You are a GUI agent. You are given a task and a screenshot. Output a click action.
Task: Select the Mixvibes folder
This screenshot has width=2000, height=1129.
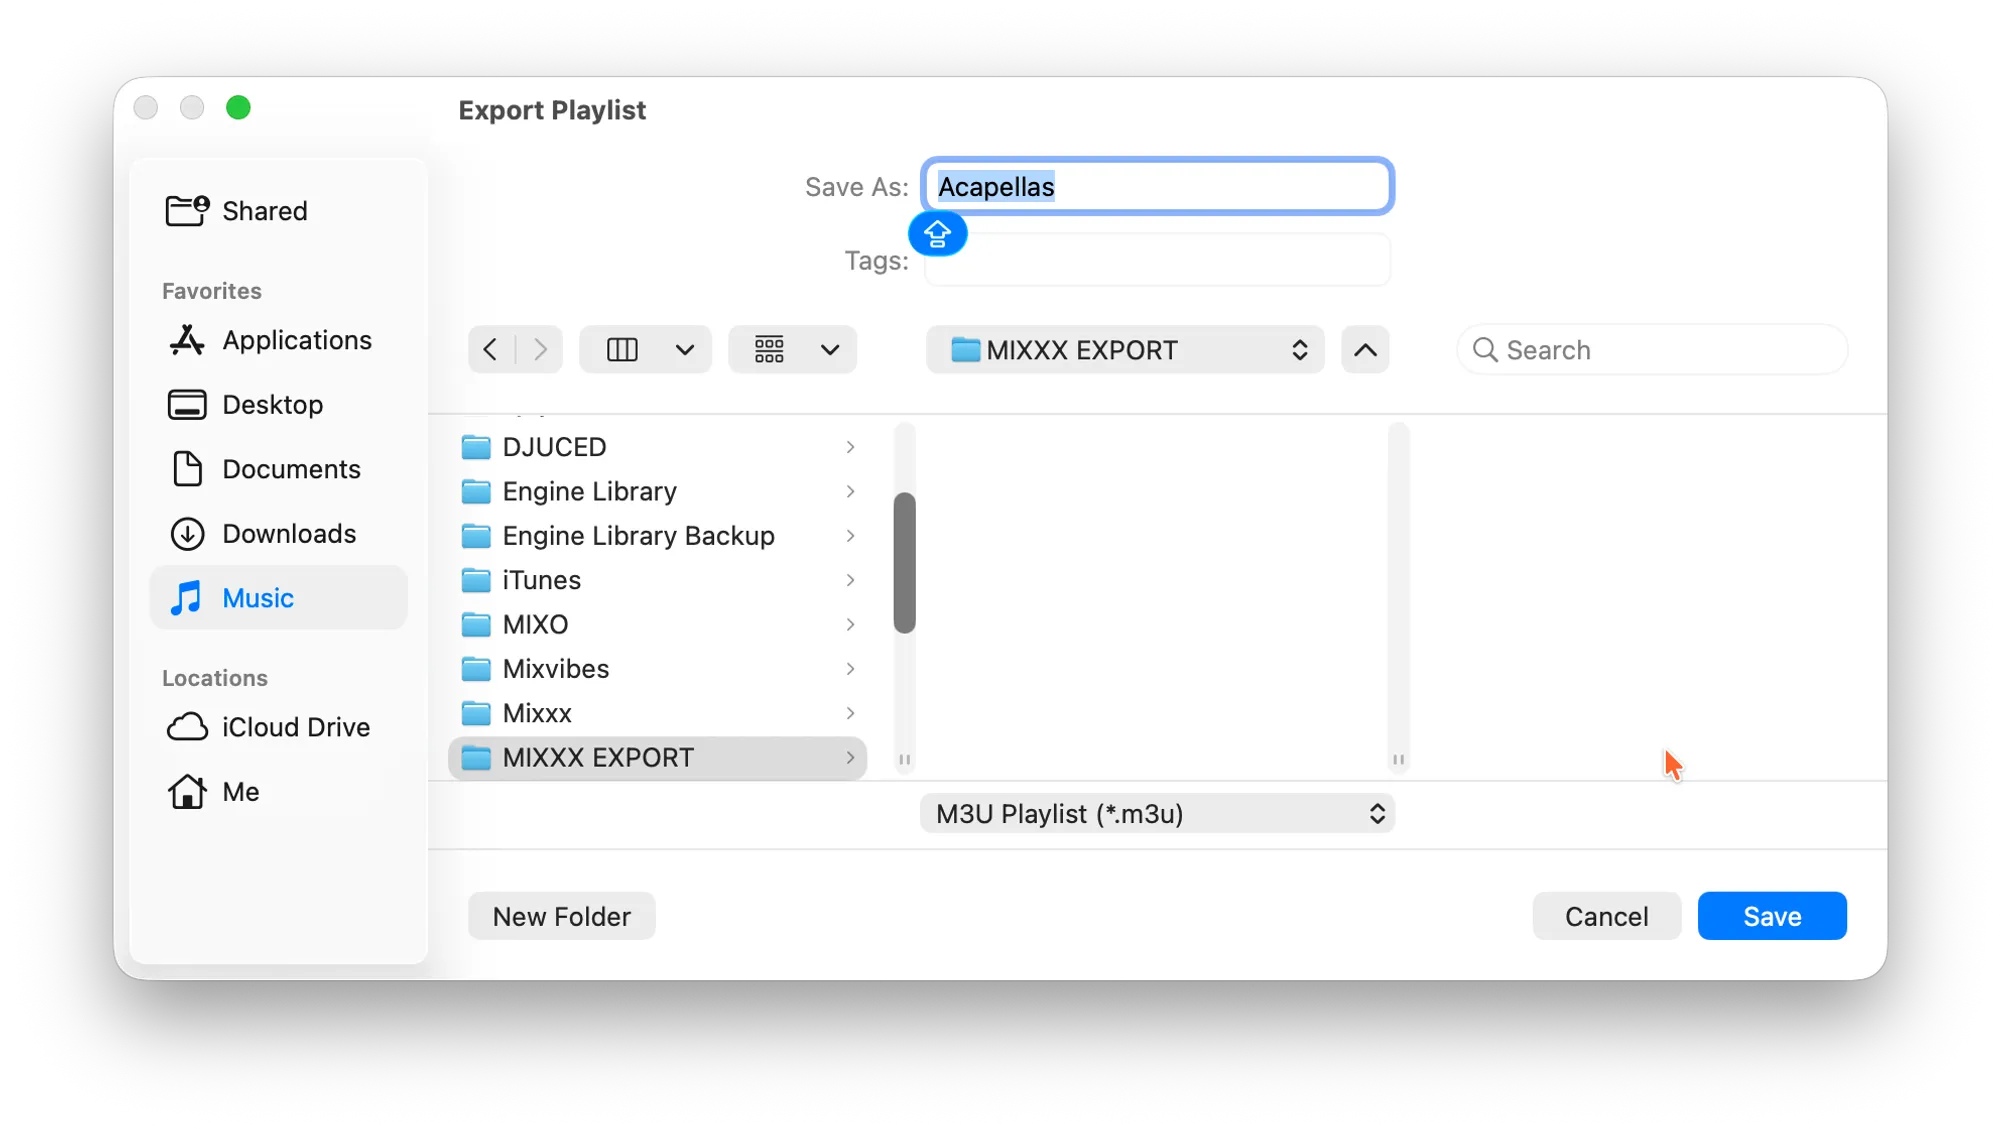[x=556, y=669]
